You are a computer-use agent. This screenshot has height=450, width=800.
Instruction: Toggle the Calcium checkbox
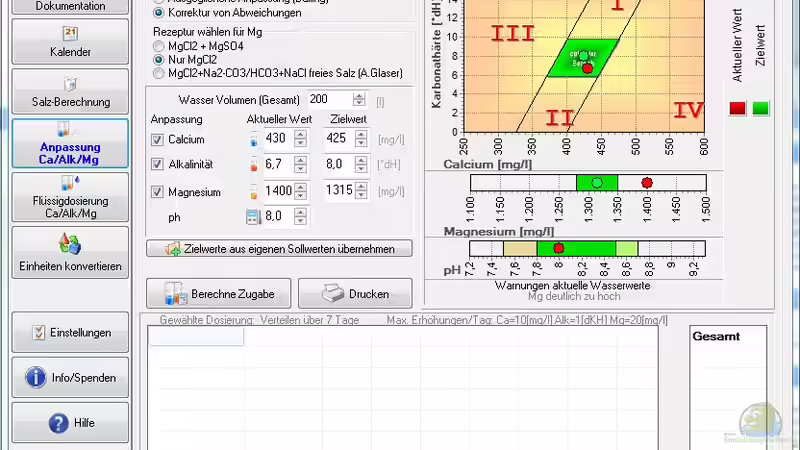(x=156, y=139)
